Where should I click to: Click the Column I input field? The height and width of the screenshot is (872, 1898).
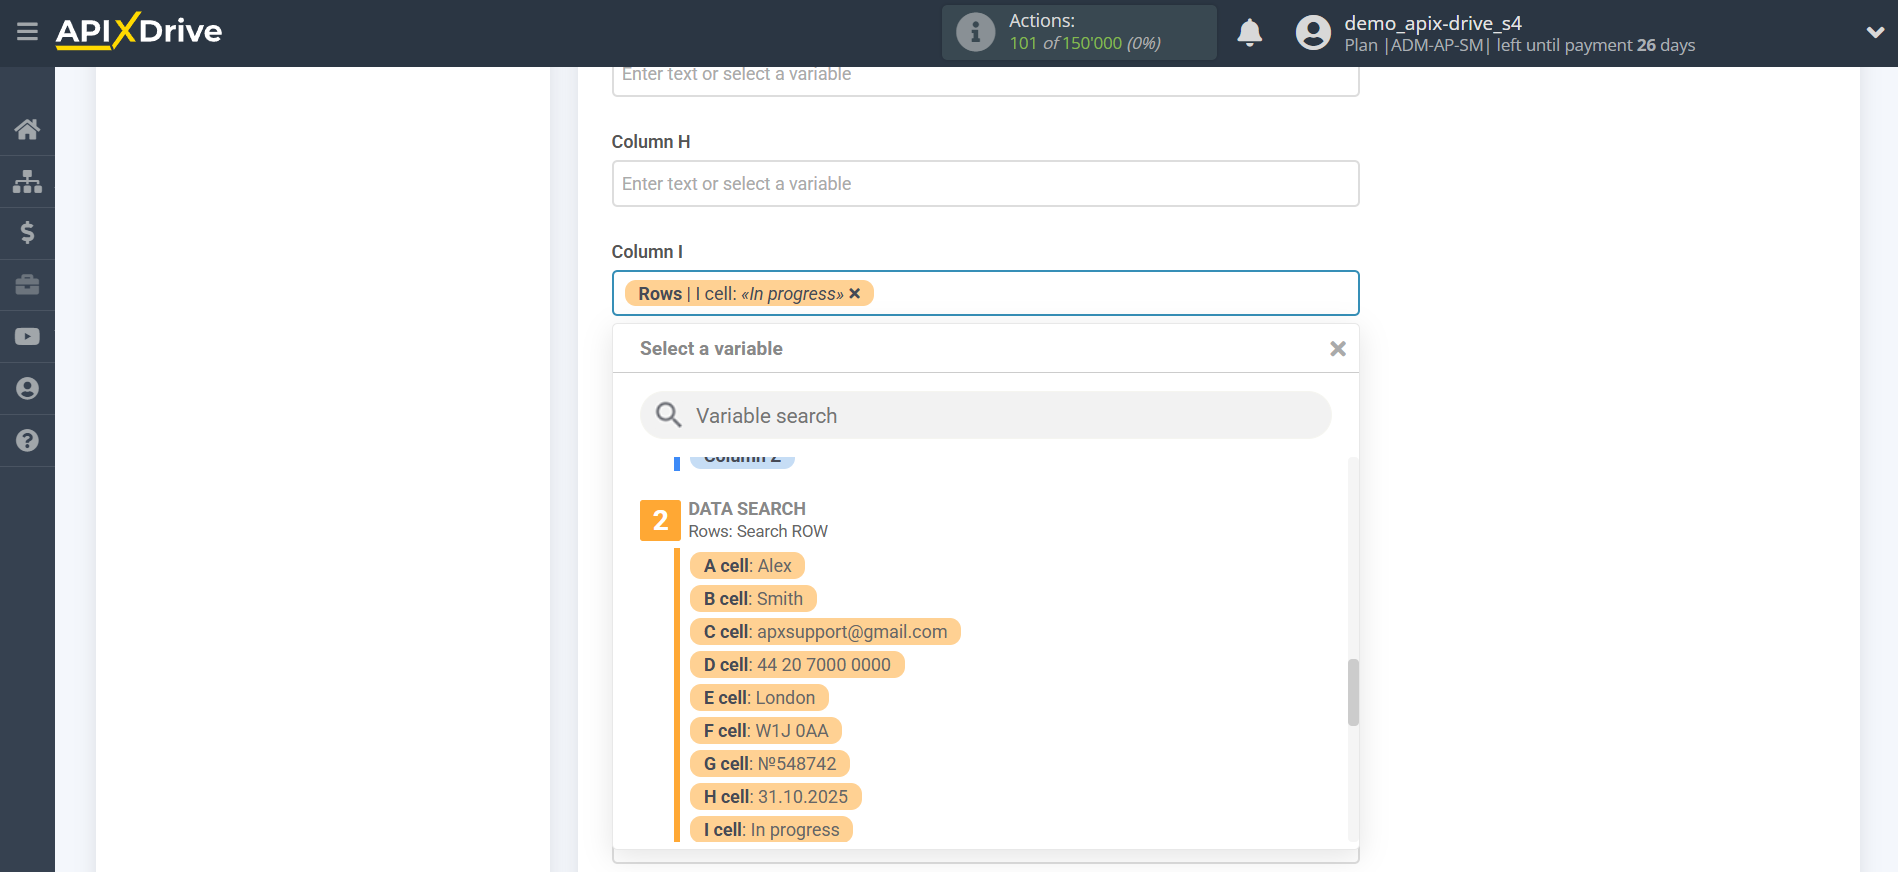coord(985,293)
